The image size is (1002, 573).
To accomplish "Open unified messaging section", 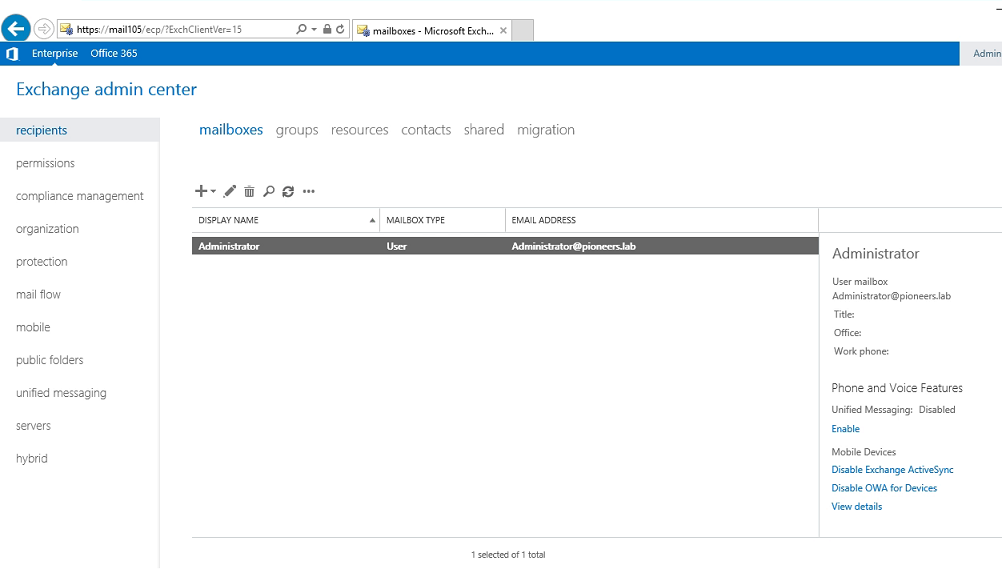I will pos(61,393).
